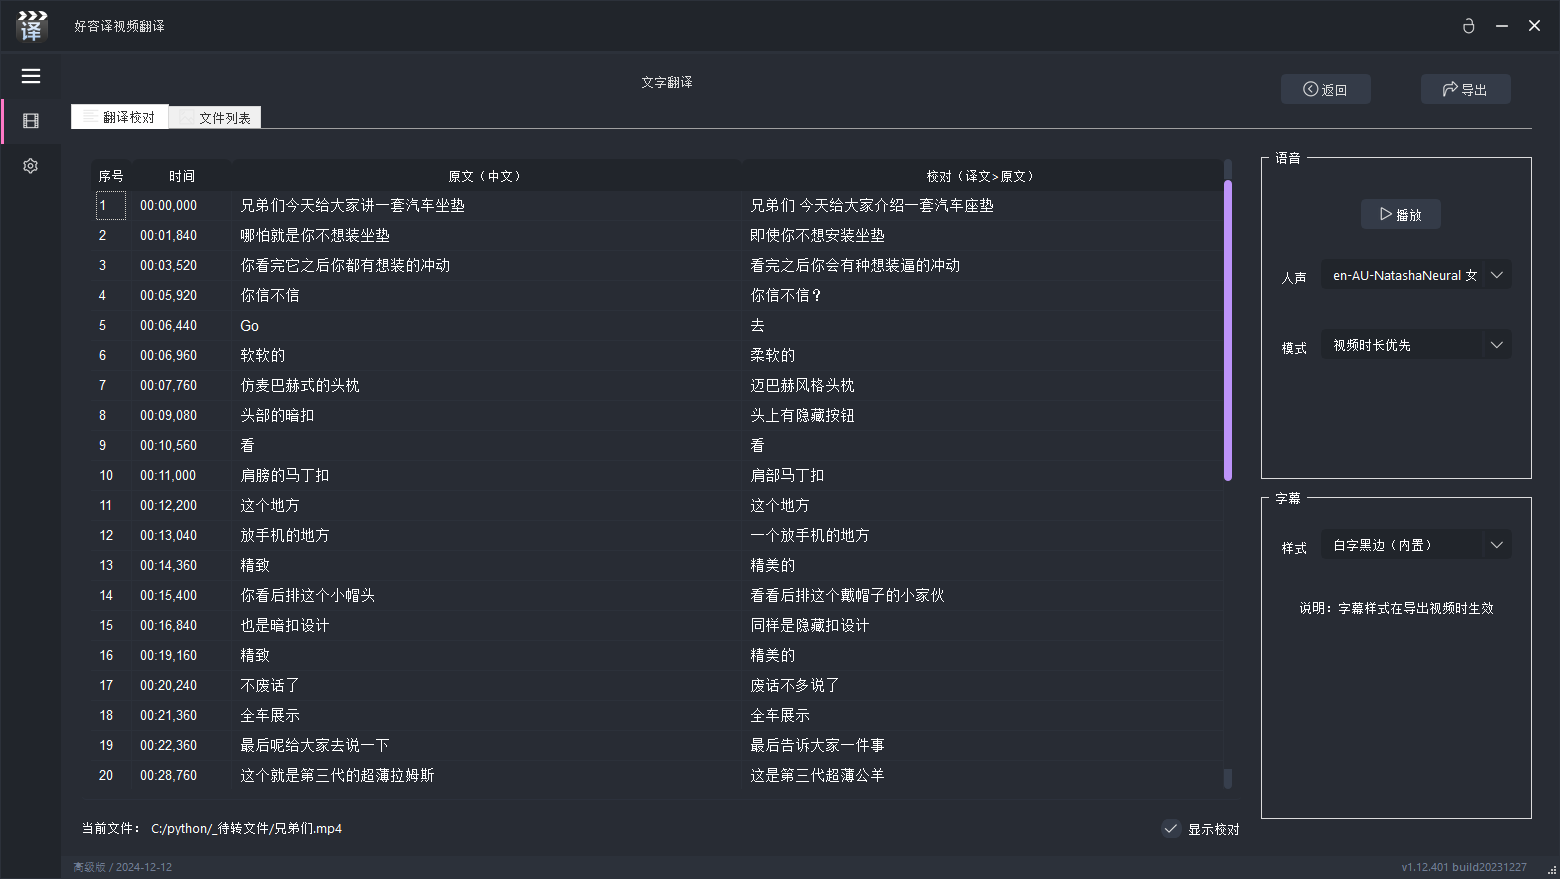Screen dimensions: 1560x879
Task: Click the 返回 back button
Action: 1325,89
